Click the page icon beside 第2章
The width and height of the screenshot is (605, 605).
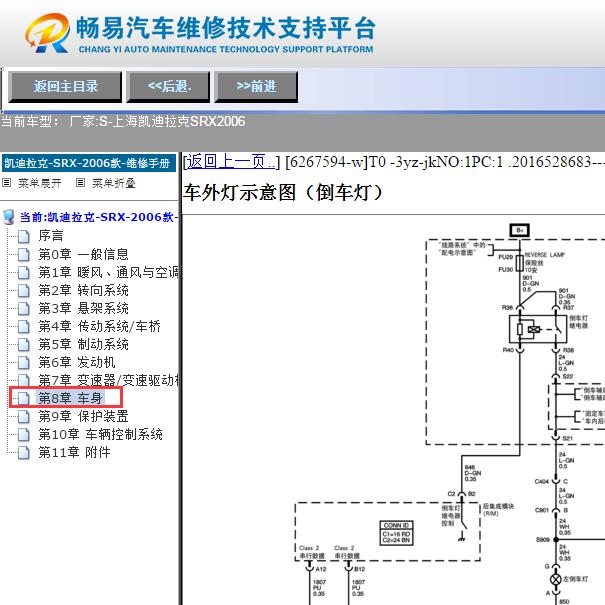pos(24,291)
